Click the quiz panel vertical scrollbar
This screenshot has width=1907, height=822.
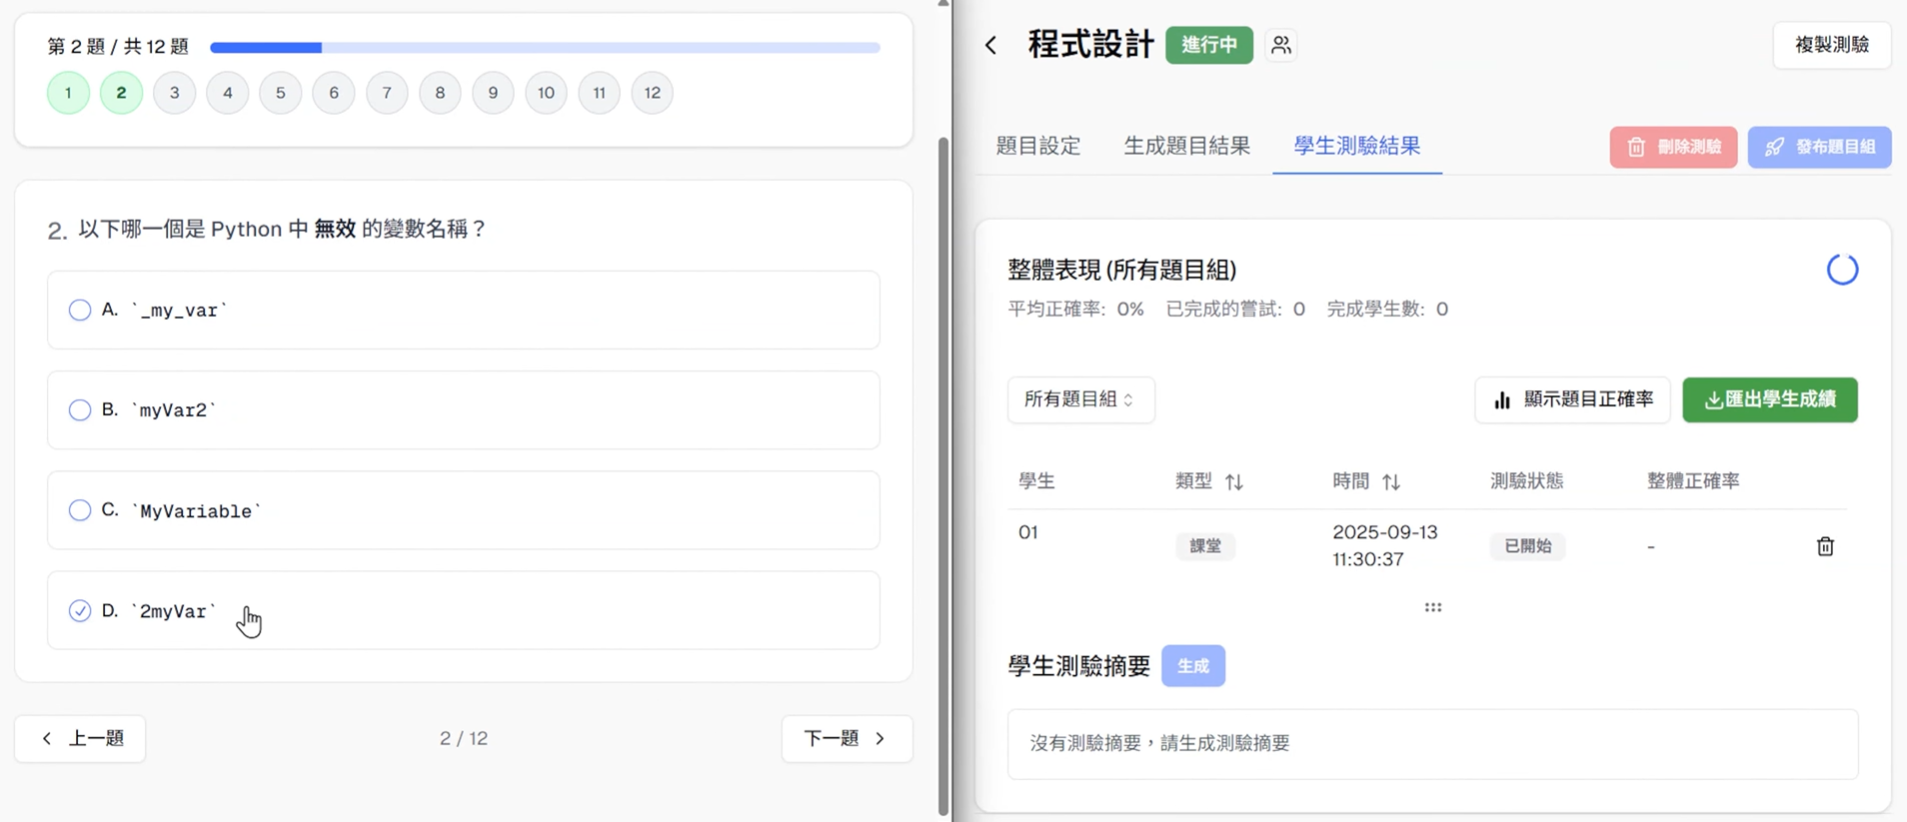pyautogui.click(x=943, y=475)
